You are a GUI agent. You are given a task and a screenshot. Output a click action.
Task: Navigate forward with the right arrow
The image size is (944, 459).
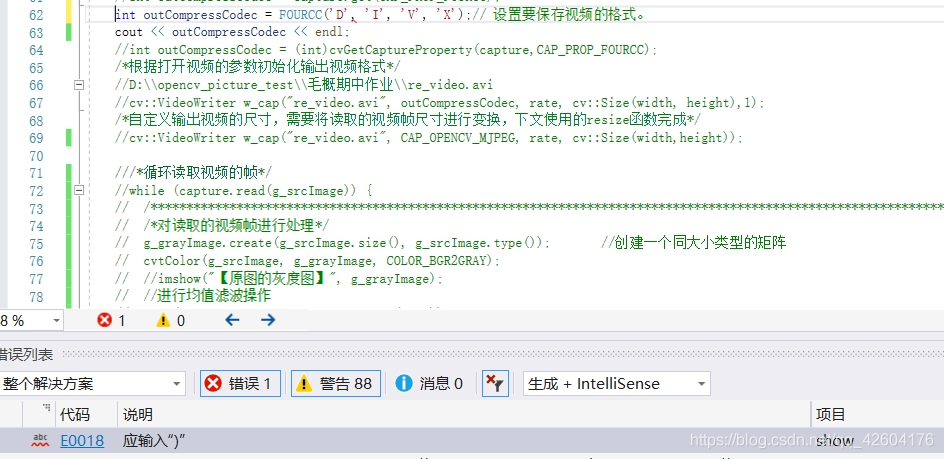268,320
